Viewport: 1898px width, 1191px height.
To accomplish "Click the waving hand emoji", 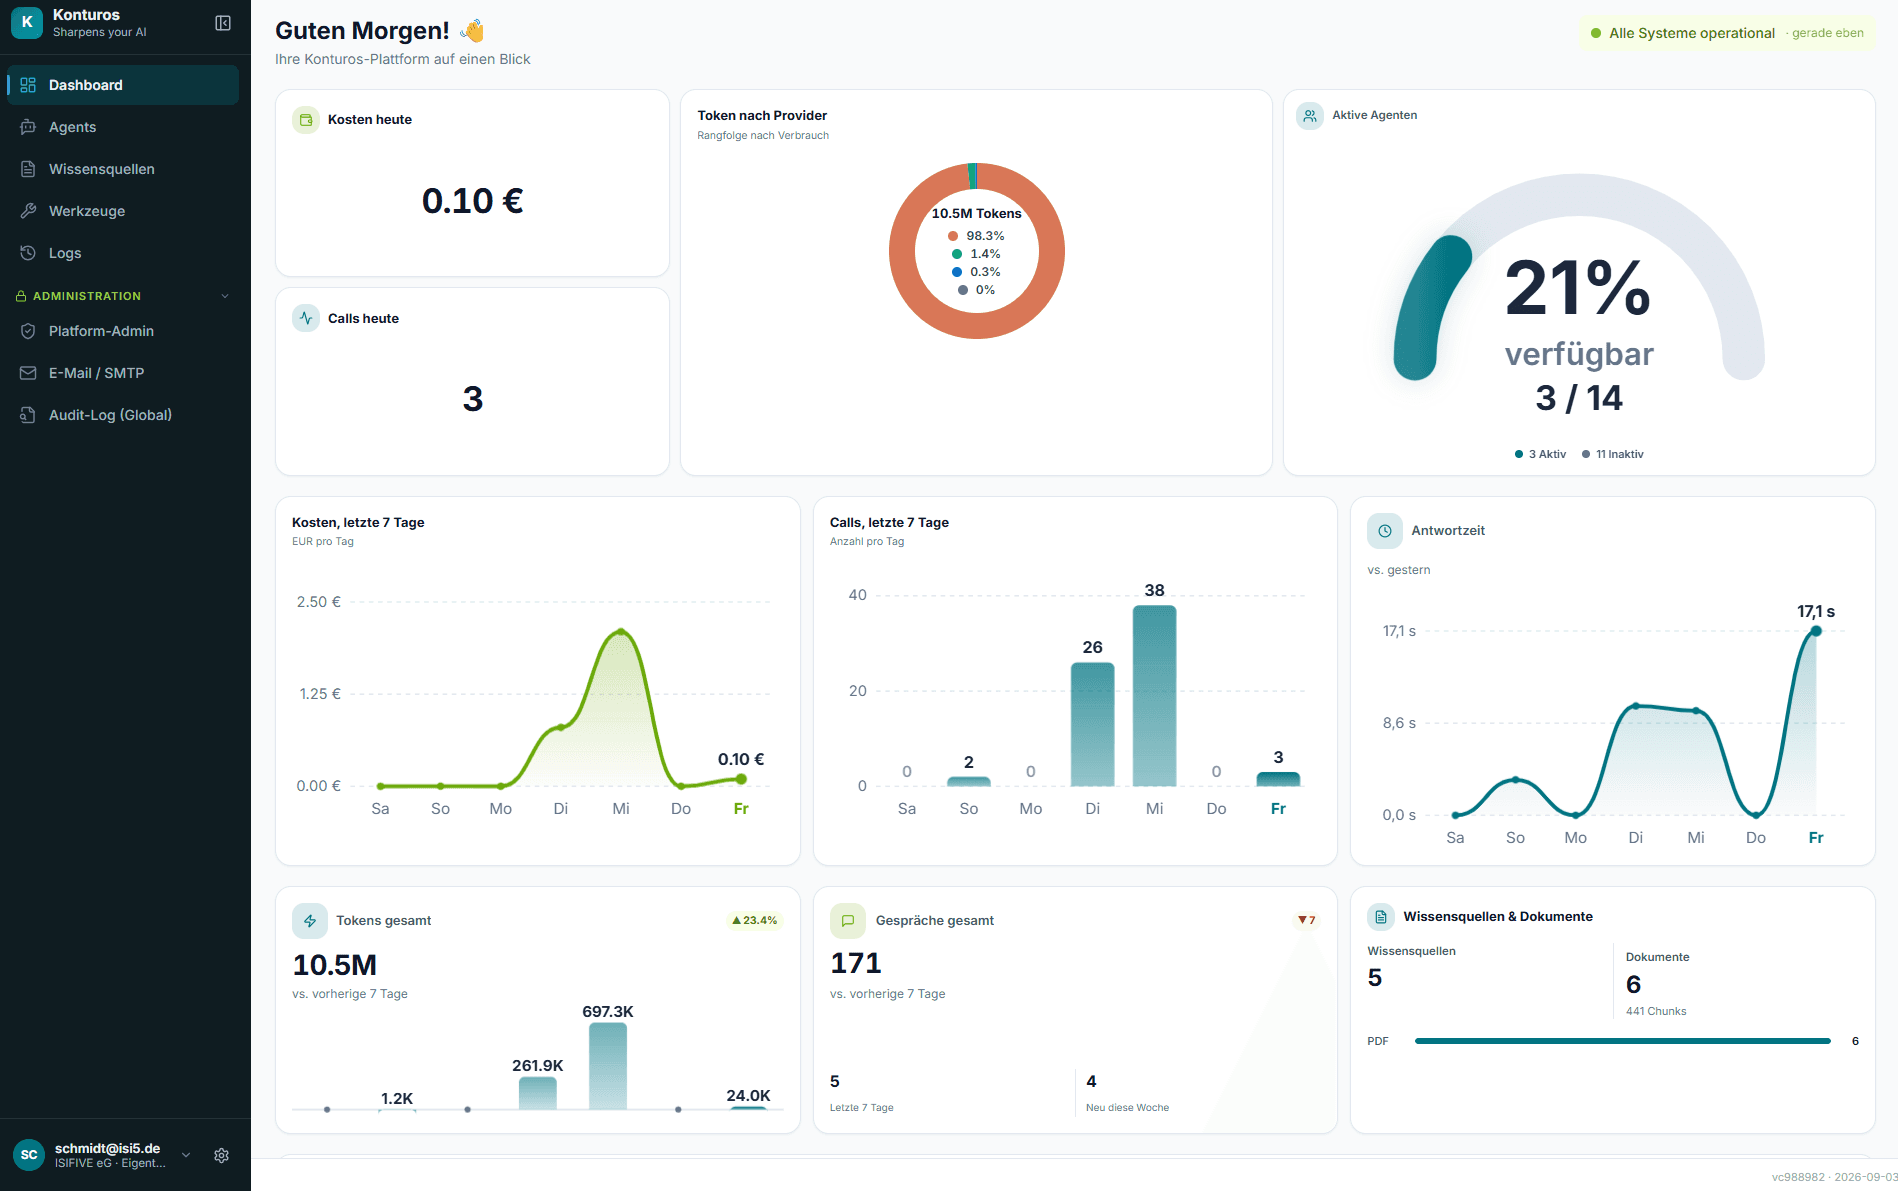I will [x=472, y=31].
